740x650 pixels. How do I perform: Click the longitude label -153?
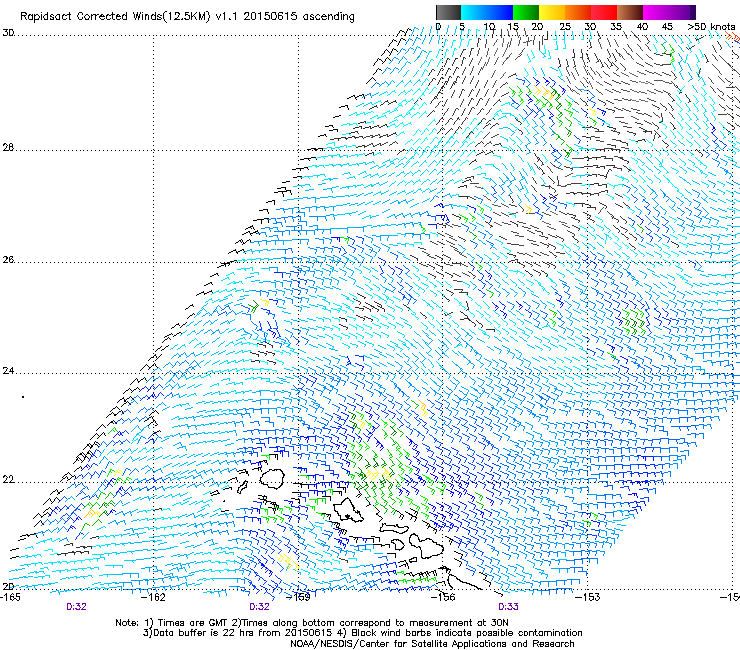point(588,597)
